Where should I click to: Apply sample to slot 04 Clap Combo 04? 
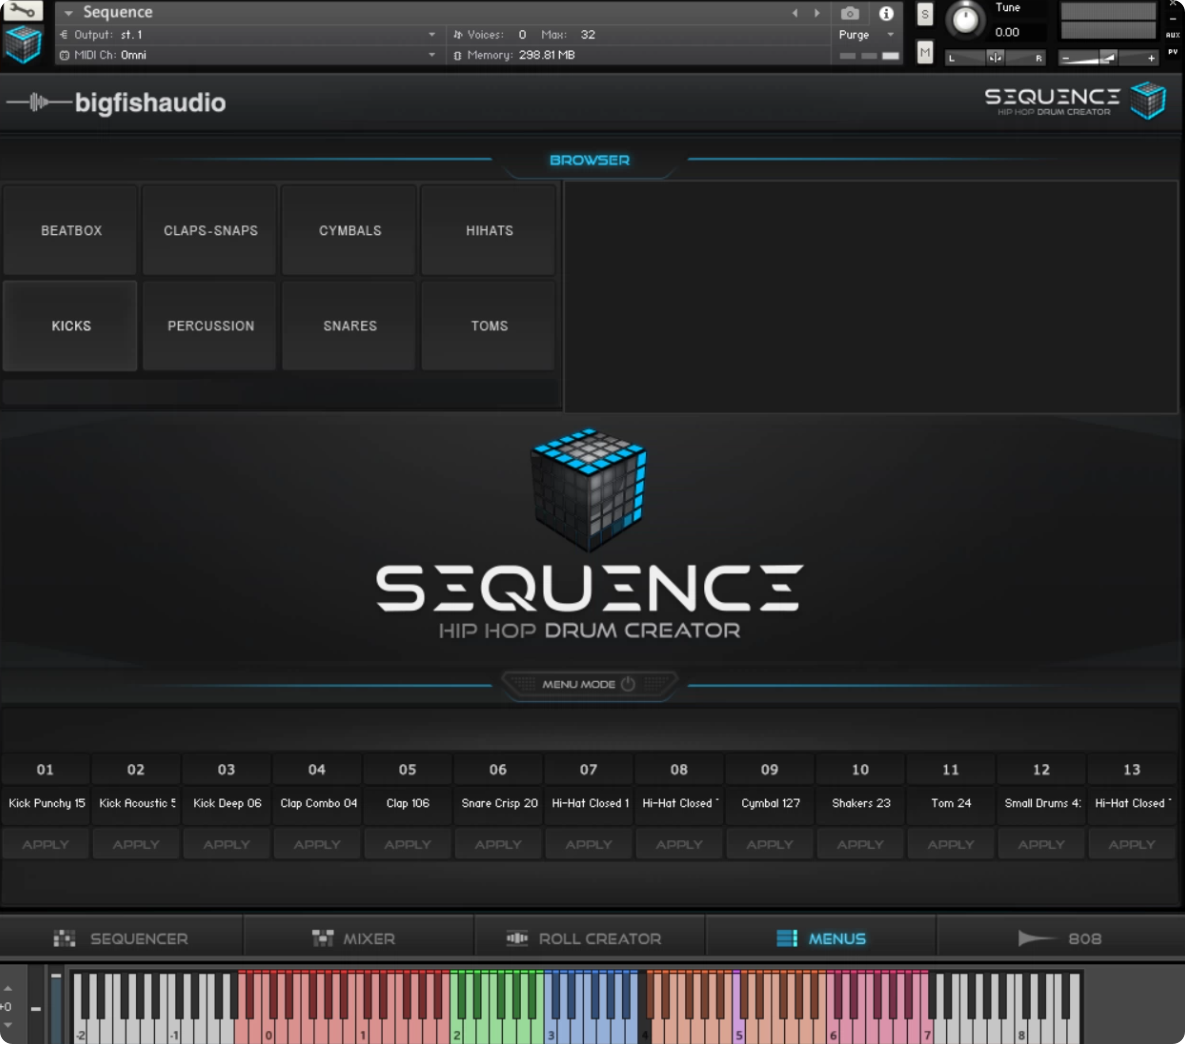(317, 844)
